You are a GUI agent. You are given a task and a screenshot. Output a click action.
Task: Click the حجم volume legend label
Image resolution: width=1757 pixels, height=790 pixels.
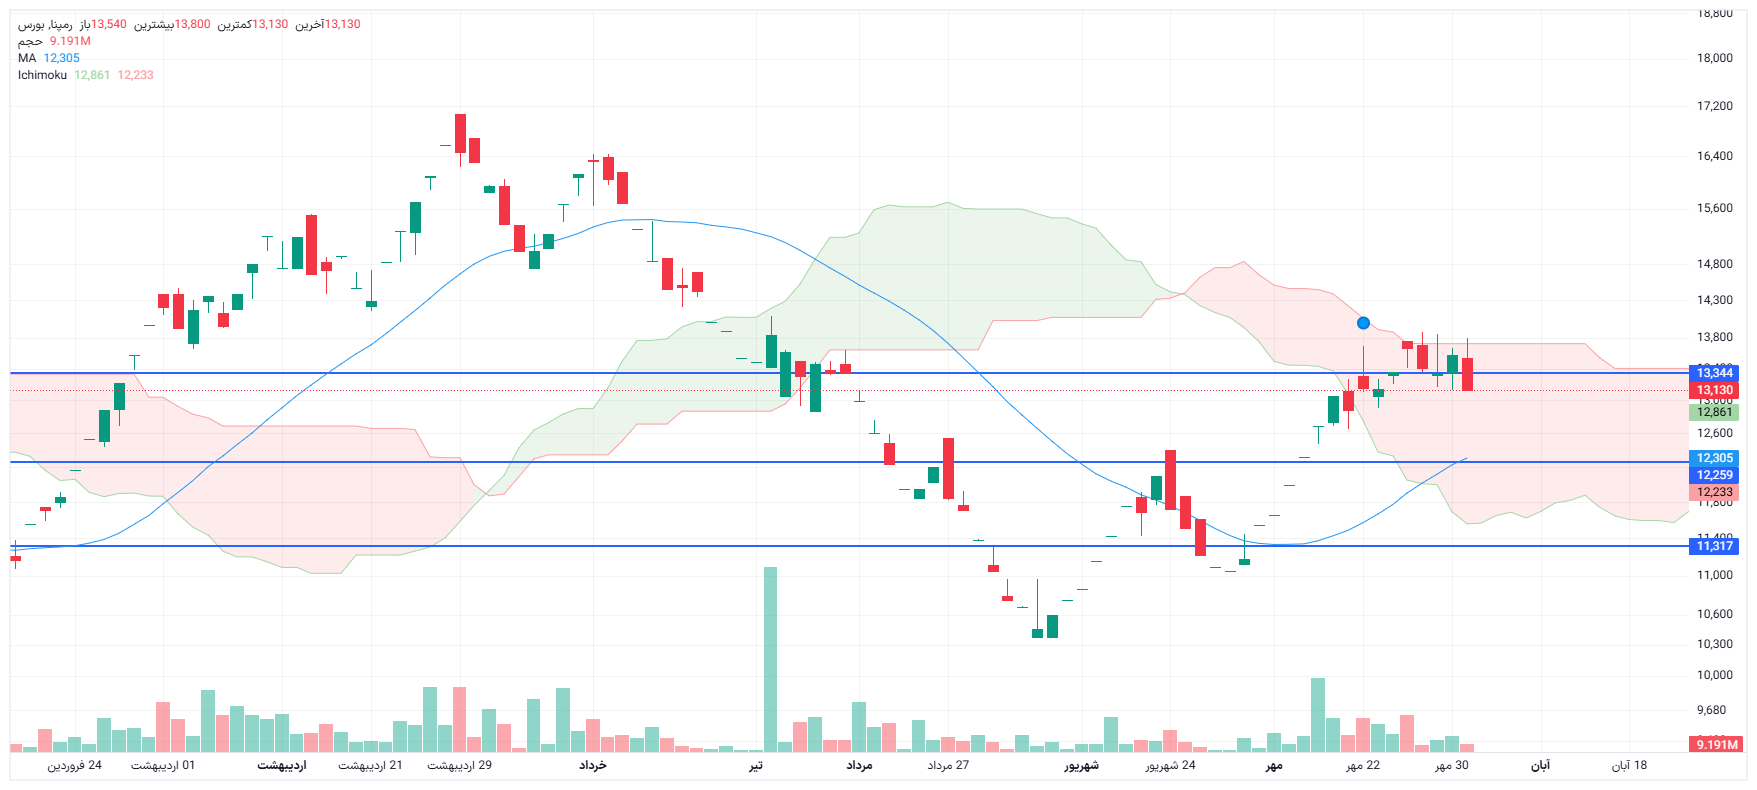(x=30, y=41)
